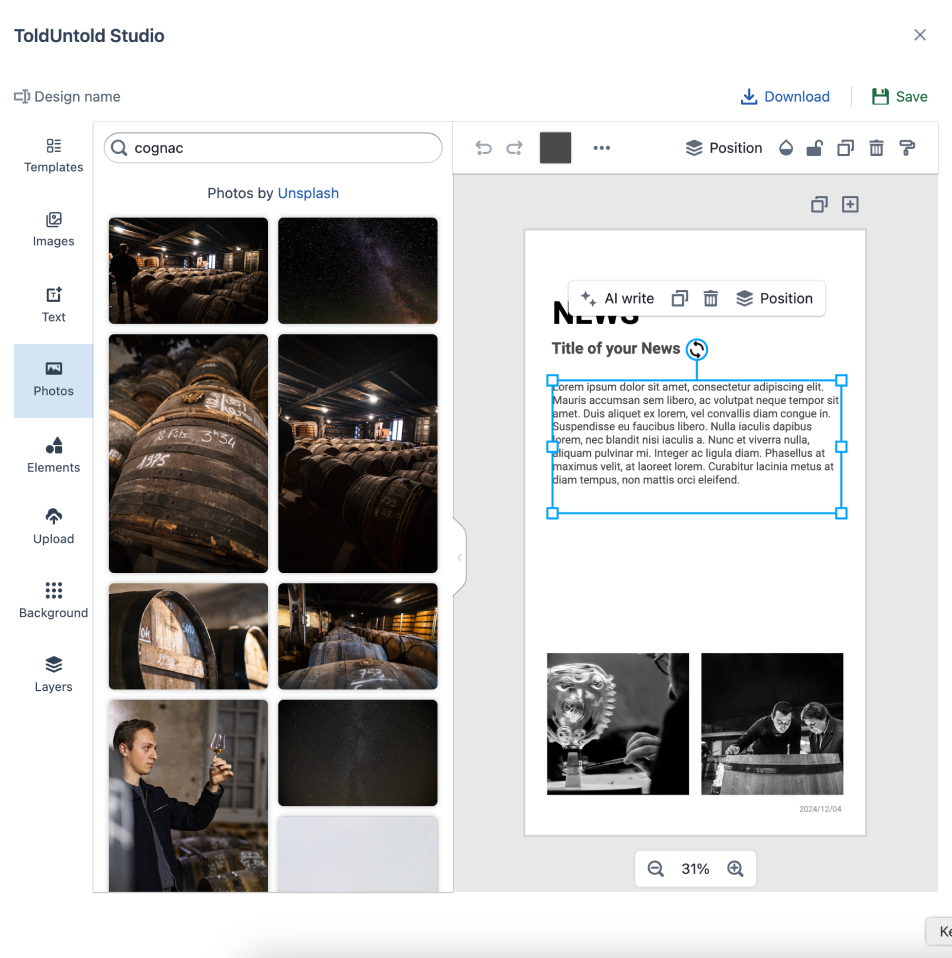Open the Unsplash link
The height and width of the screenshot is (958, 952).
point(308,193)
